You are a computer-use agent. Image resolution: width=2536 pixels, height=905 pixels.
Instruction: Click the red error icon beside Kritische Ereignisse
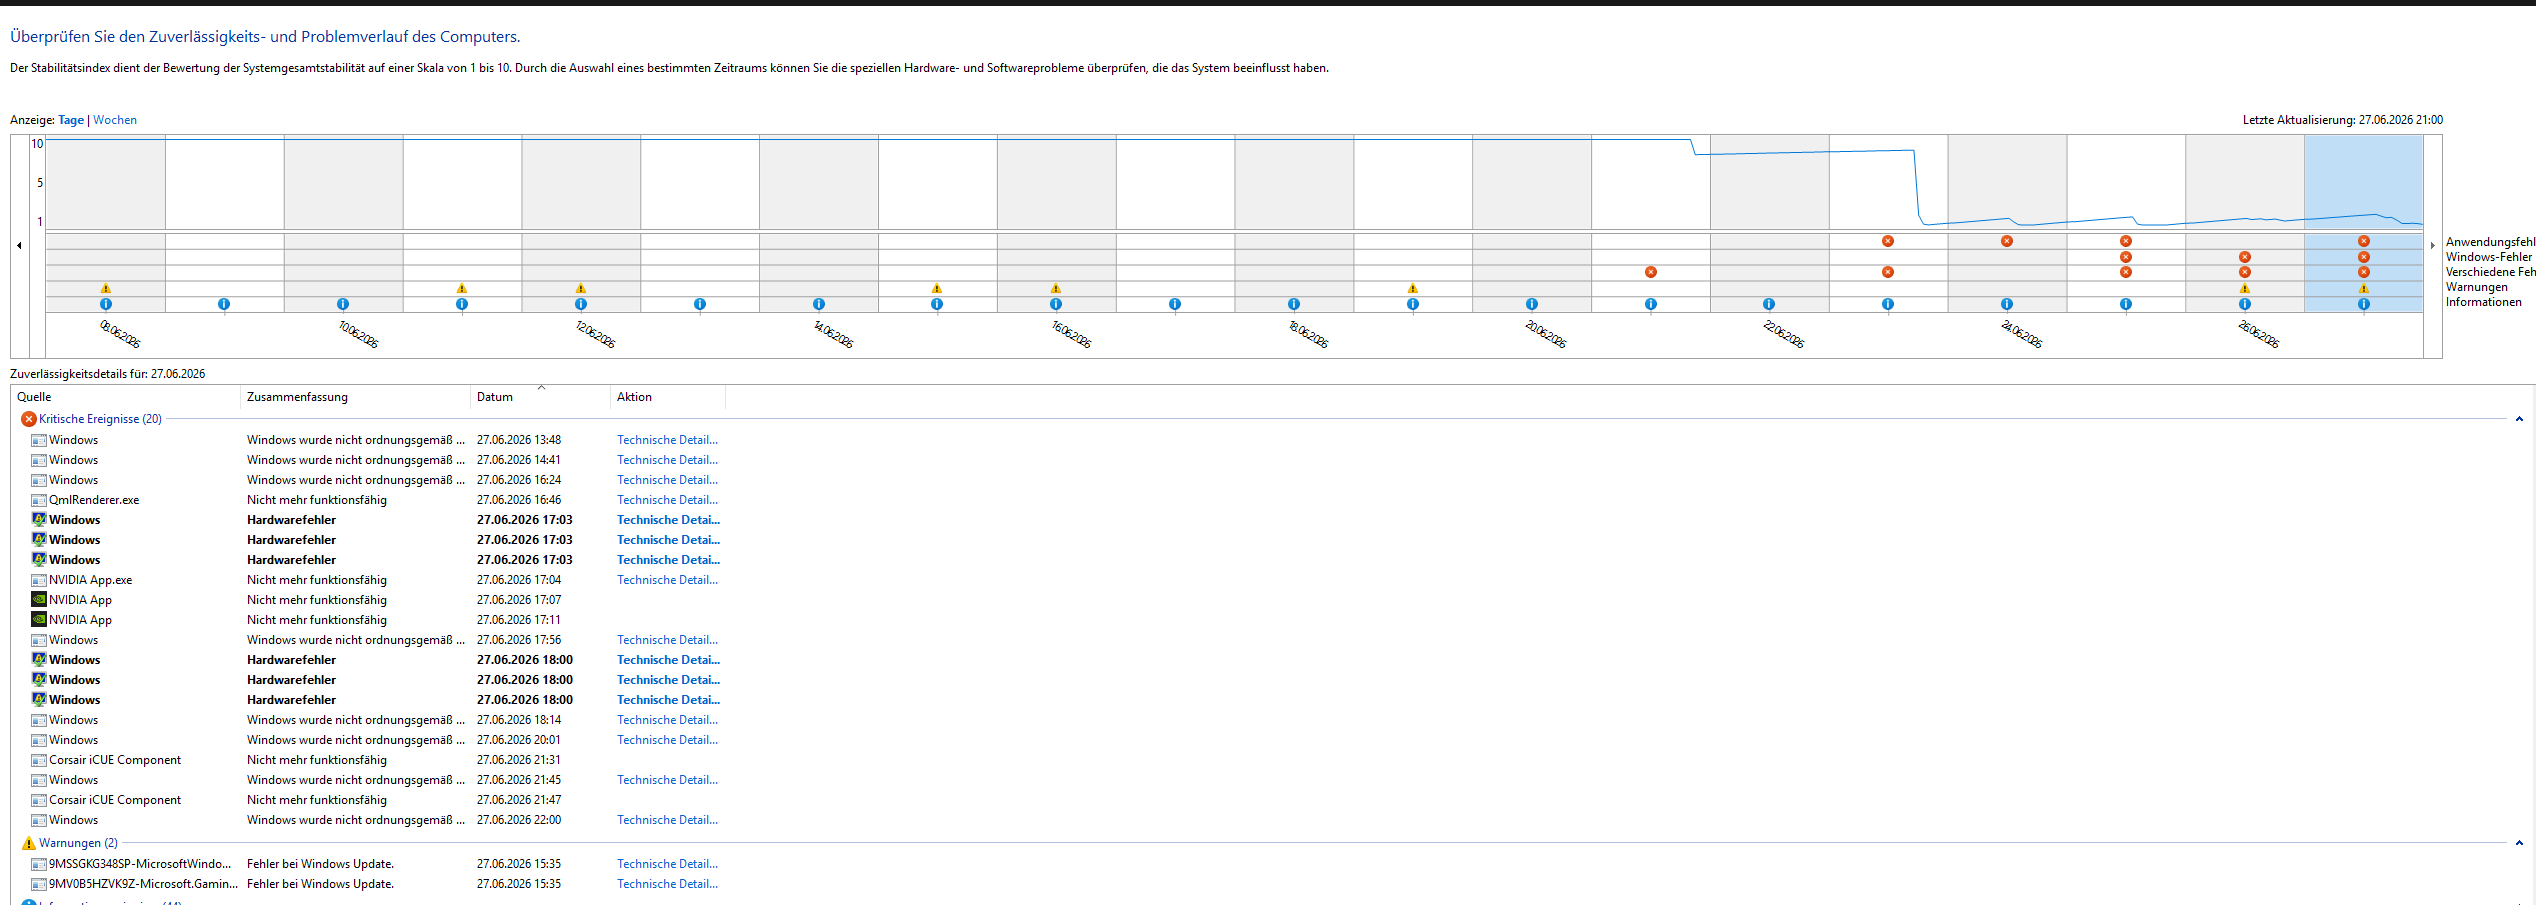point(29,419)
